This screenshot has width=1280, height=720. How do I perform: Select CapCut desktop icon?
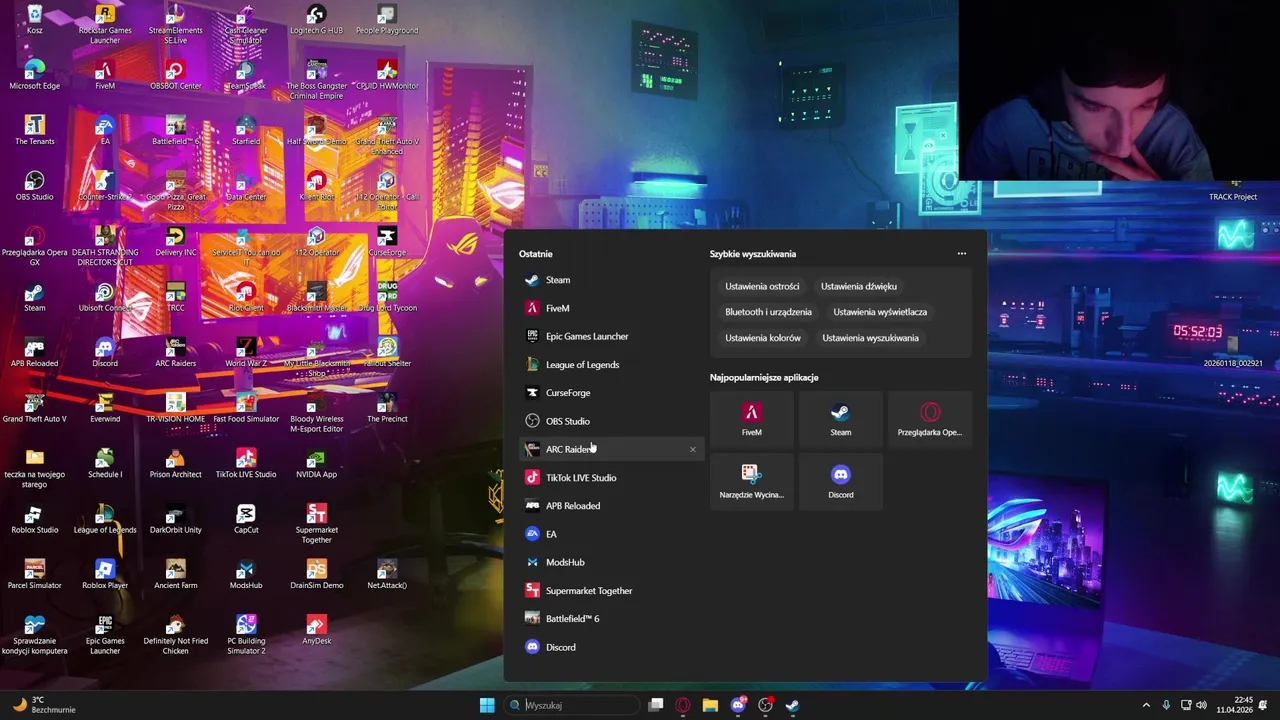(x=246, y=518)
